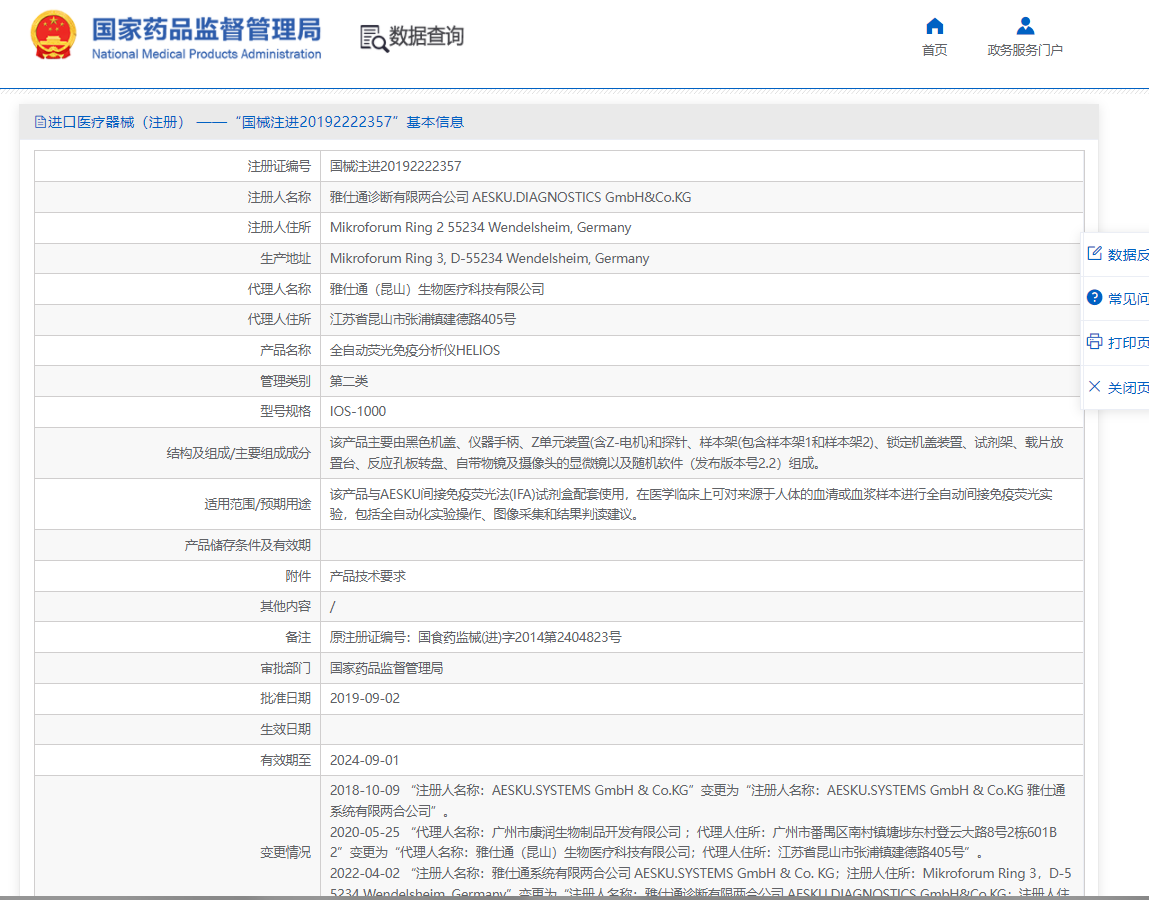Click the 批准日期 row label
1149x900 pixels.
(x=286, y=698)
